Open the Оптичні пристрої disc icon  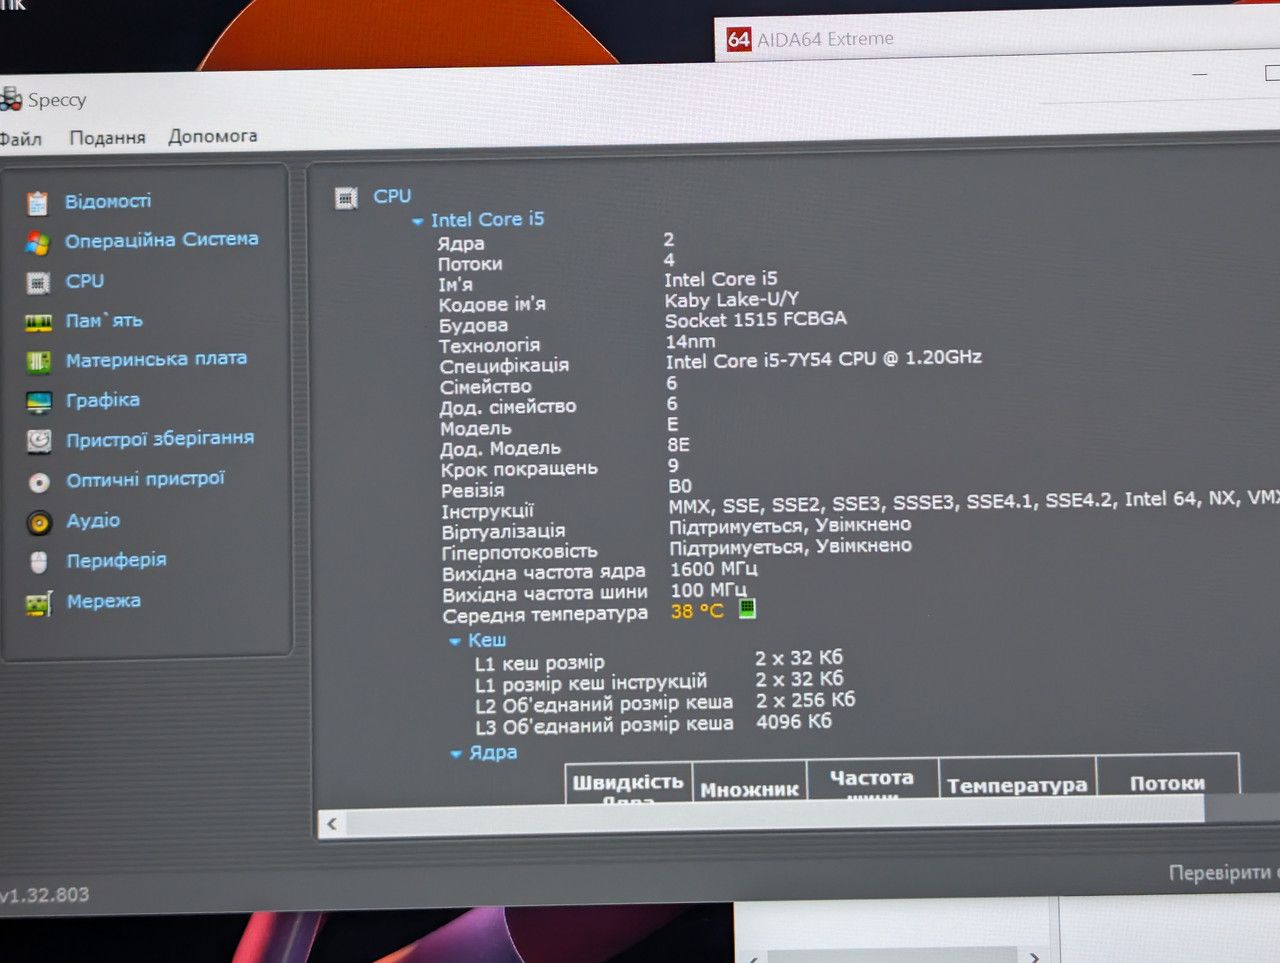[x=39, y=482]
